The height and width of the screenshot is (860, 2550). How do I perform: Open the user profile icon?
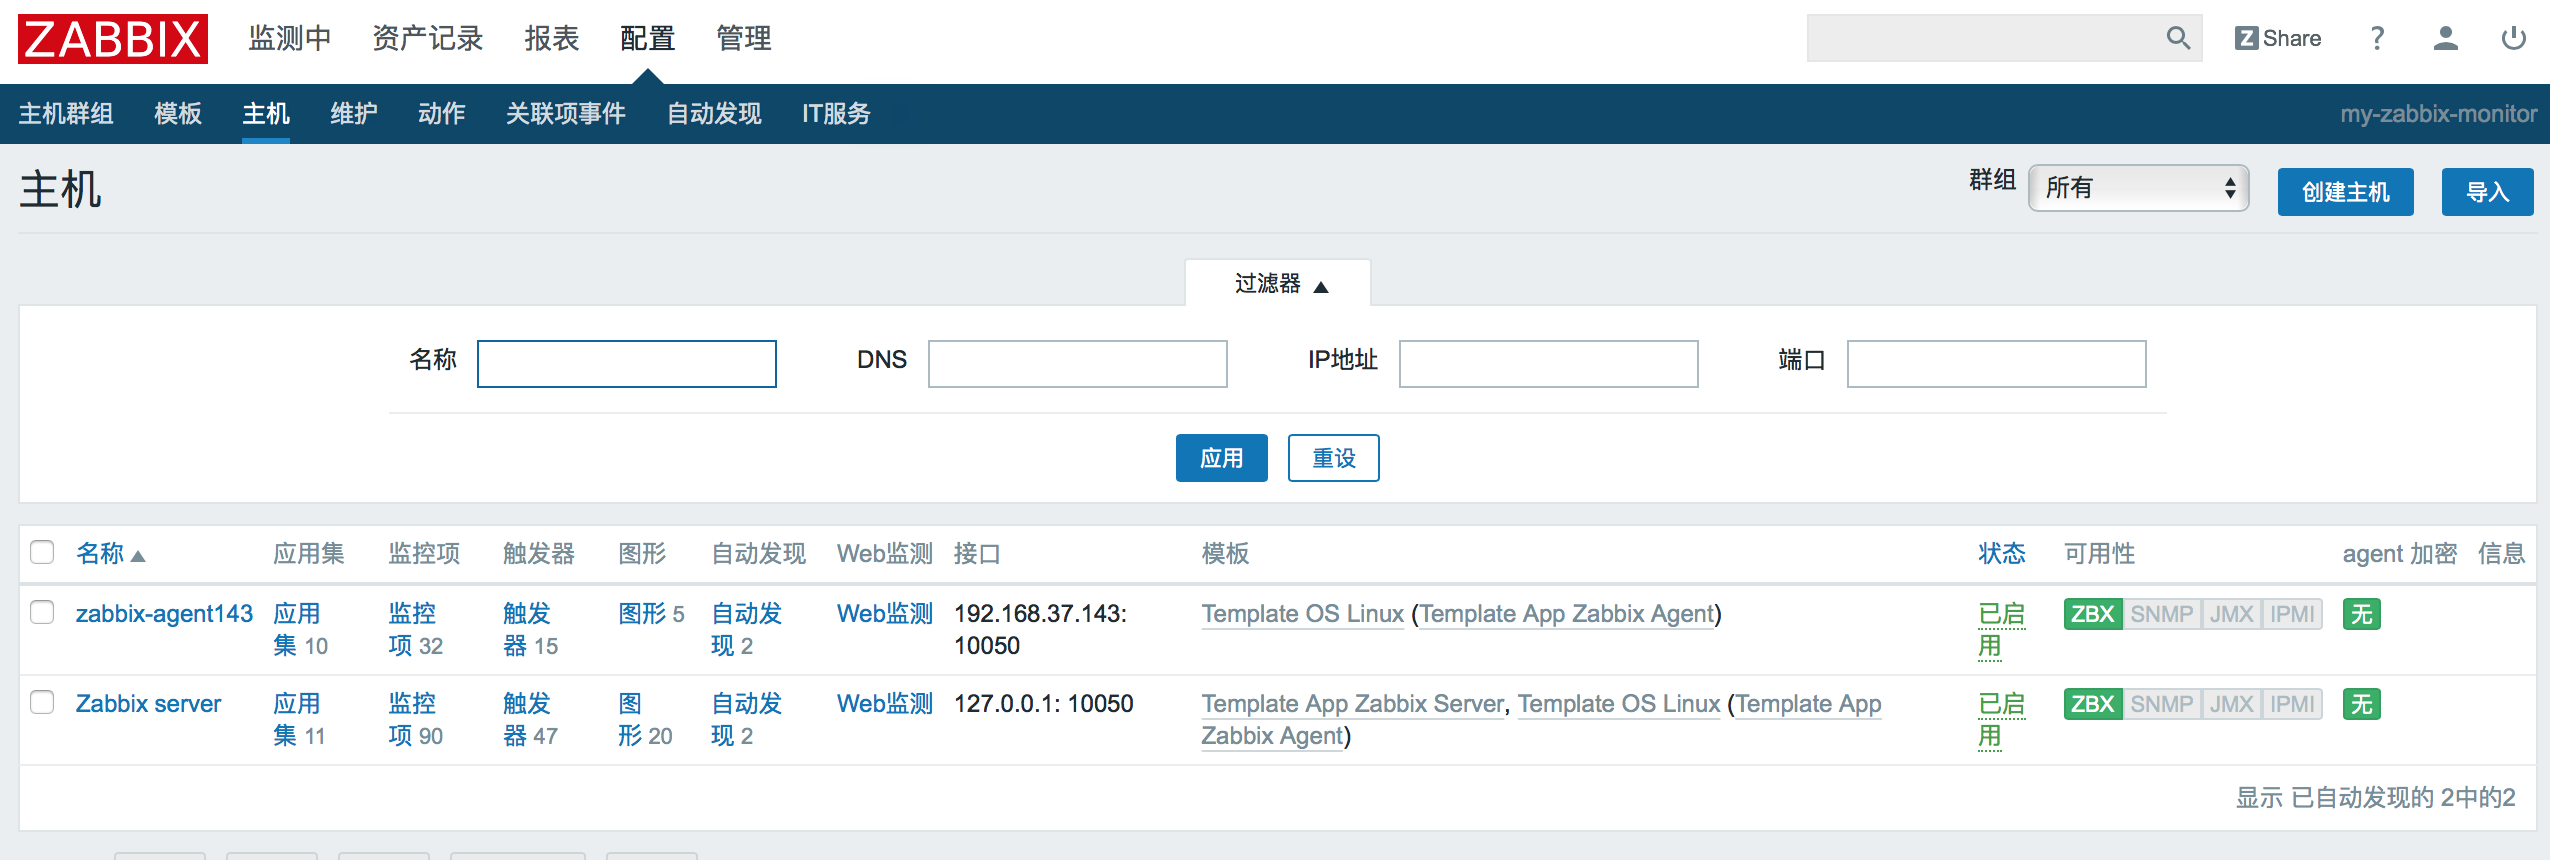tap(2445, 38)
